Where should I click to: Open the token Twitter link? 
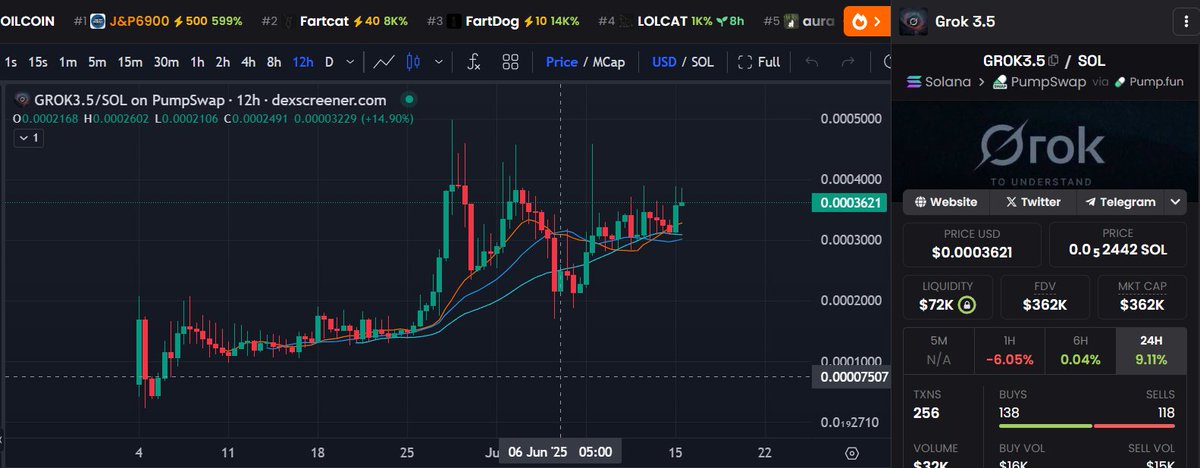point(1033,202)
